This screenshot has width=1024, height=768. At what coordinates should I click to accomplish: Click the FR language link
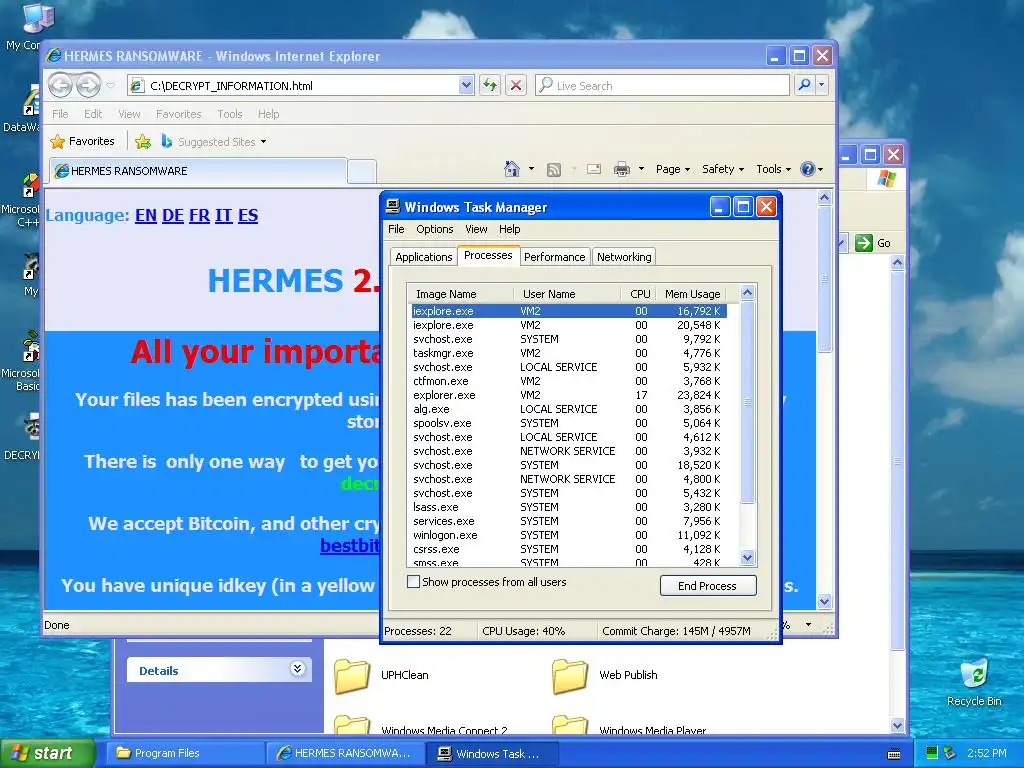pos(199,216)
